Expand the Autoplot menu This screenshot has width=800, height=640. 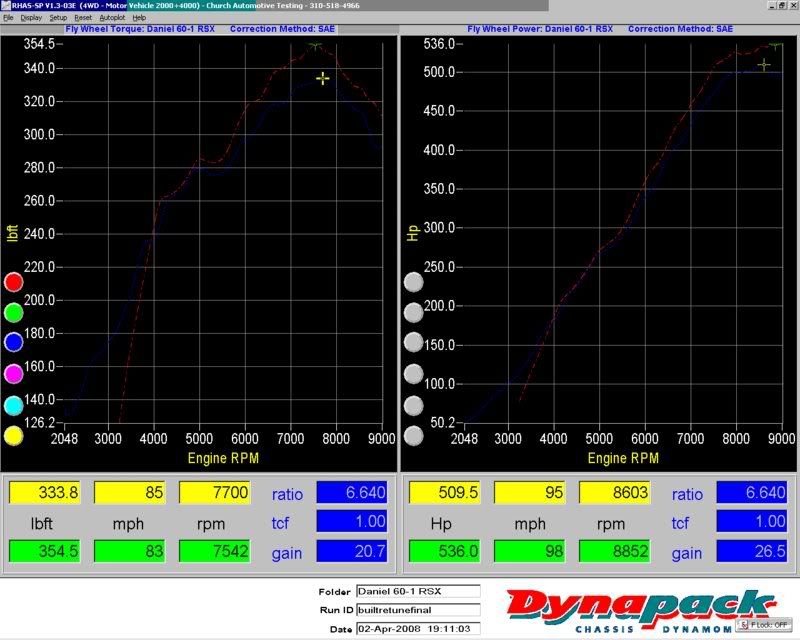tap(110, 18)
